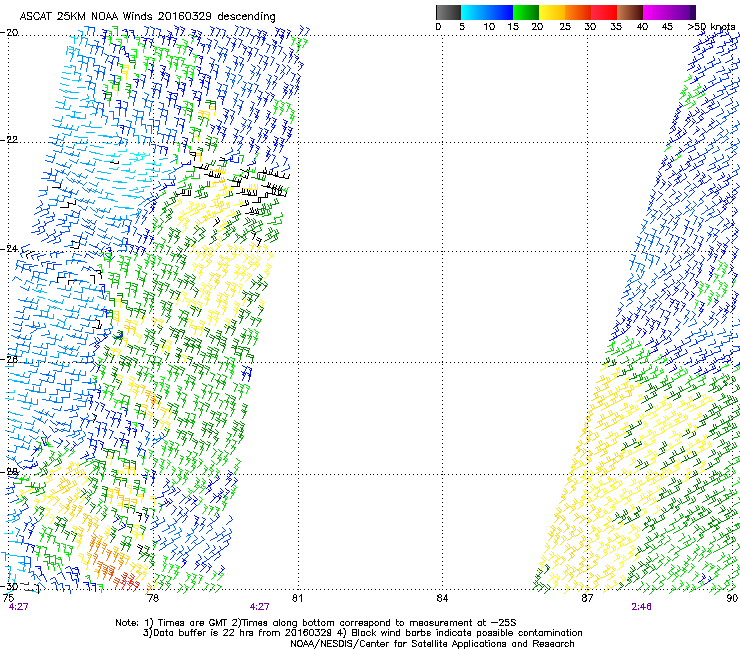Image resolution: width=740 pixels, height=650 pixels.
Task: Click the "45" label under the color scale
Action: (667, 26)
